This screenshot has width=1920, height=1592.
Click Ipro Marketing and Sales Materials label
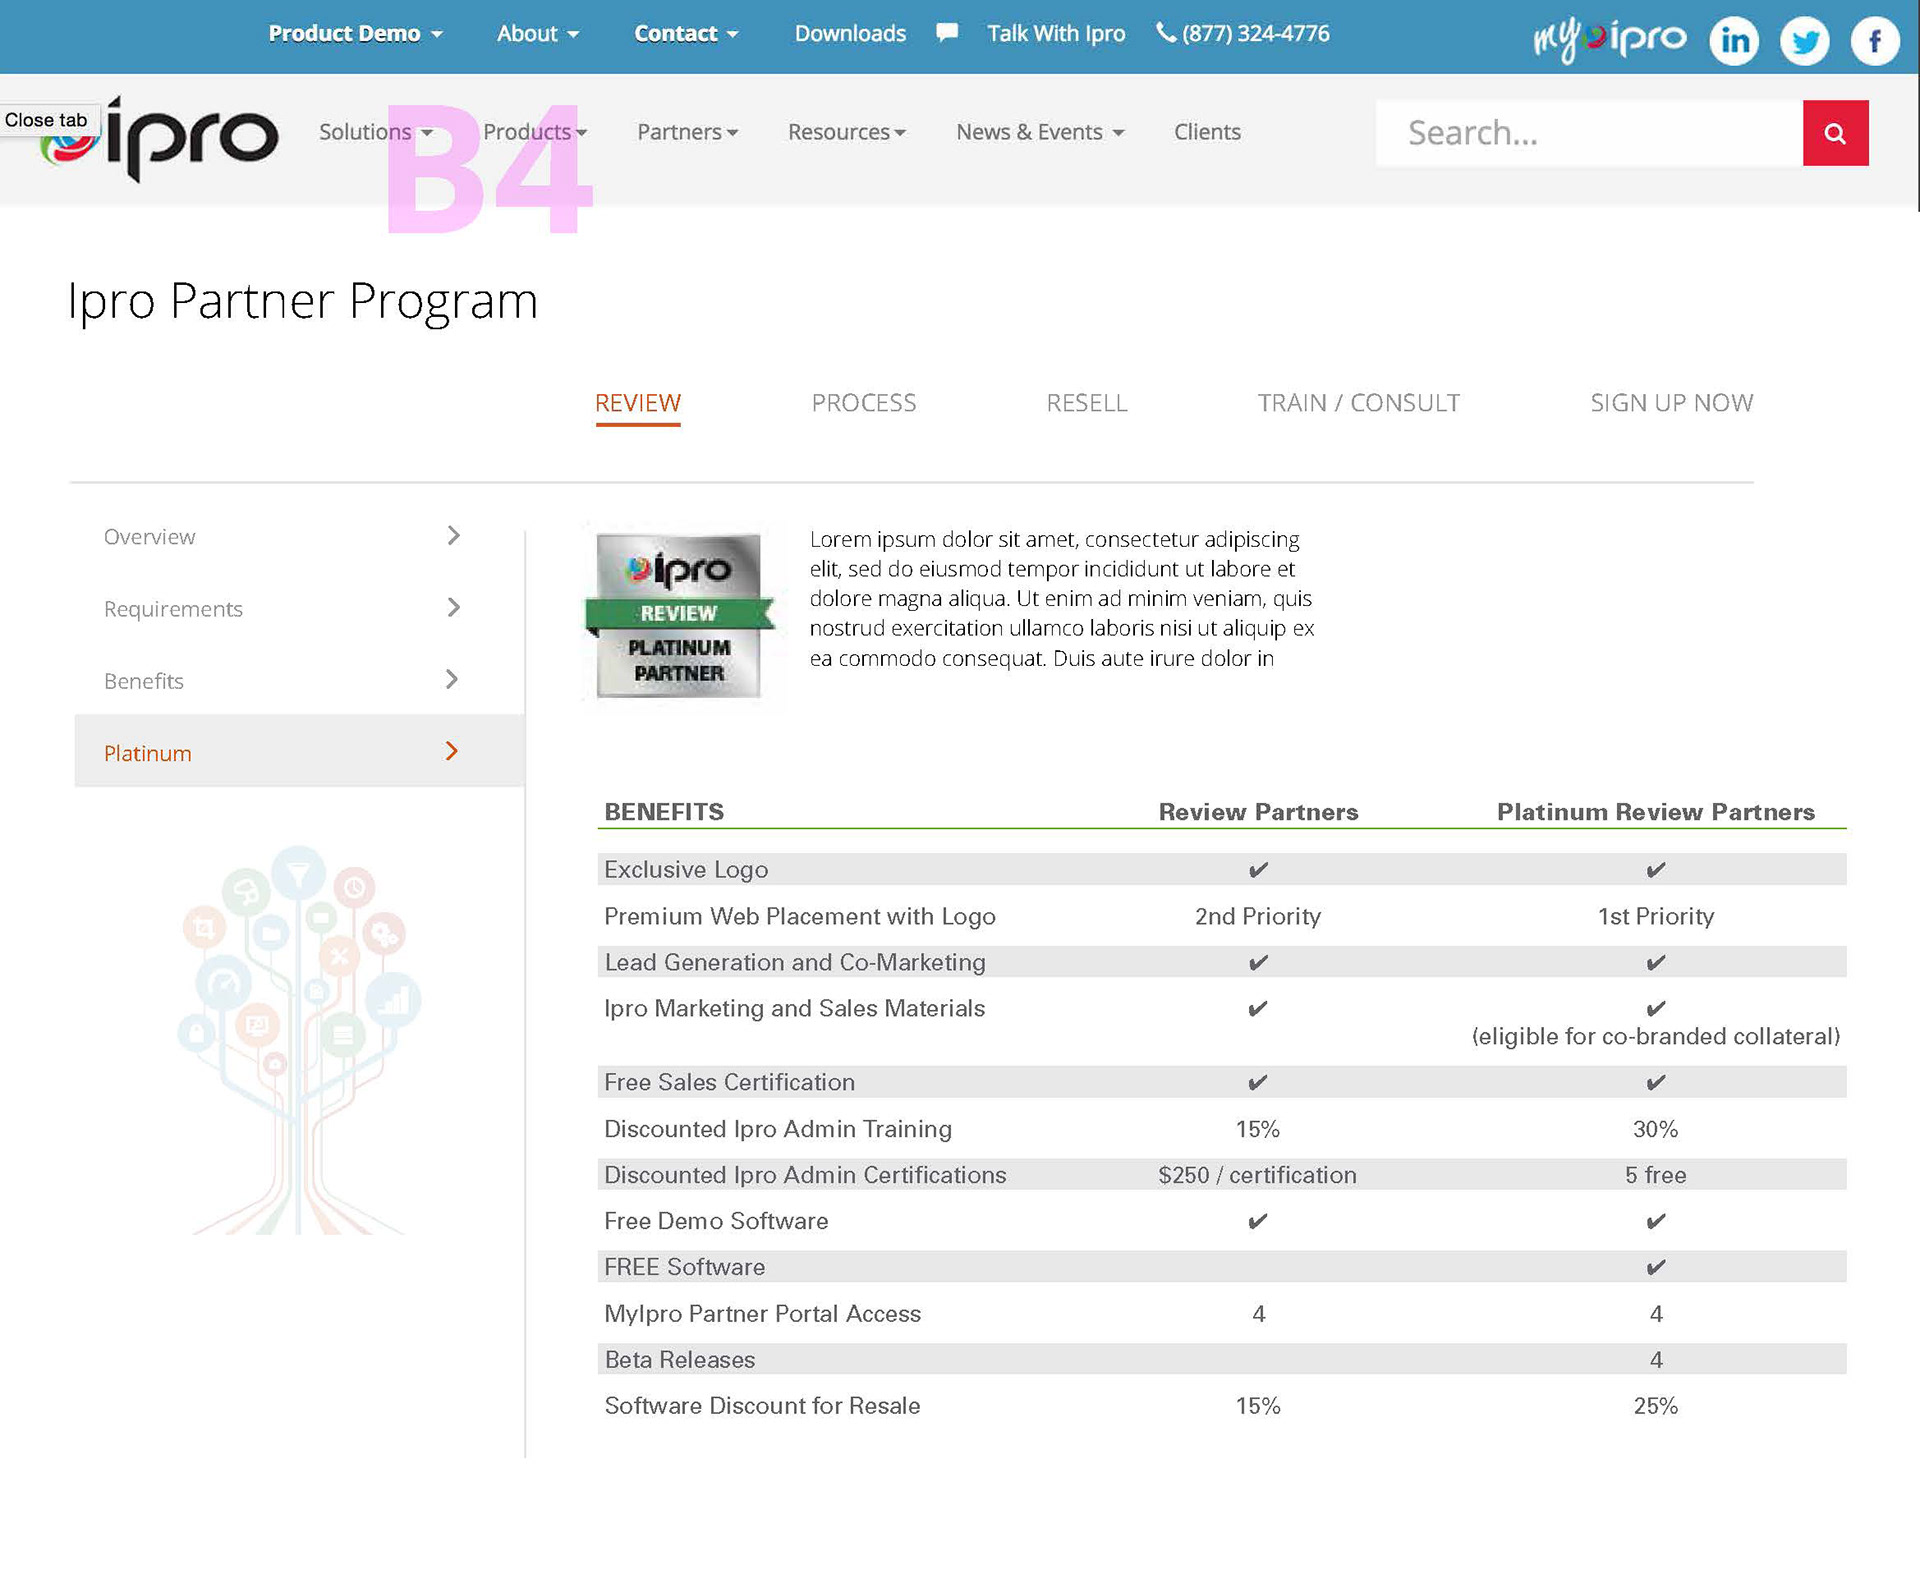point(795,1008)
